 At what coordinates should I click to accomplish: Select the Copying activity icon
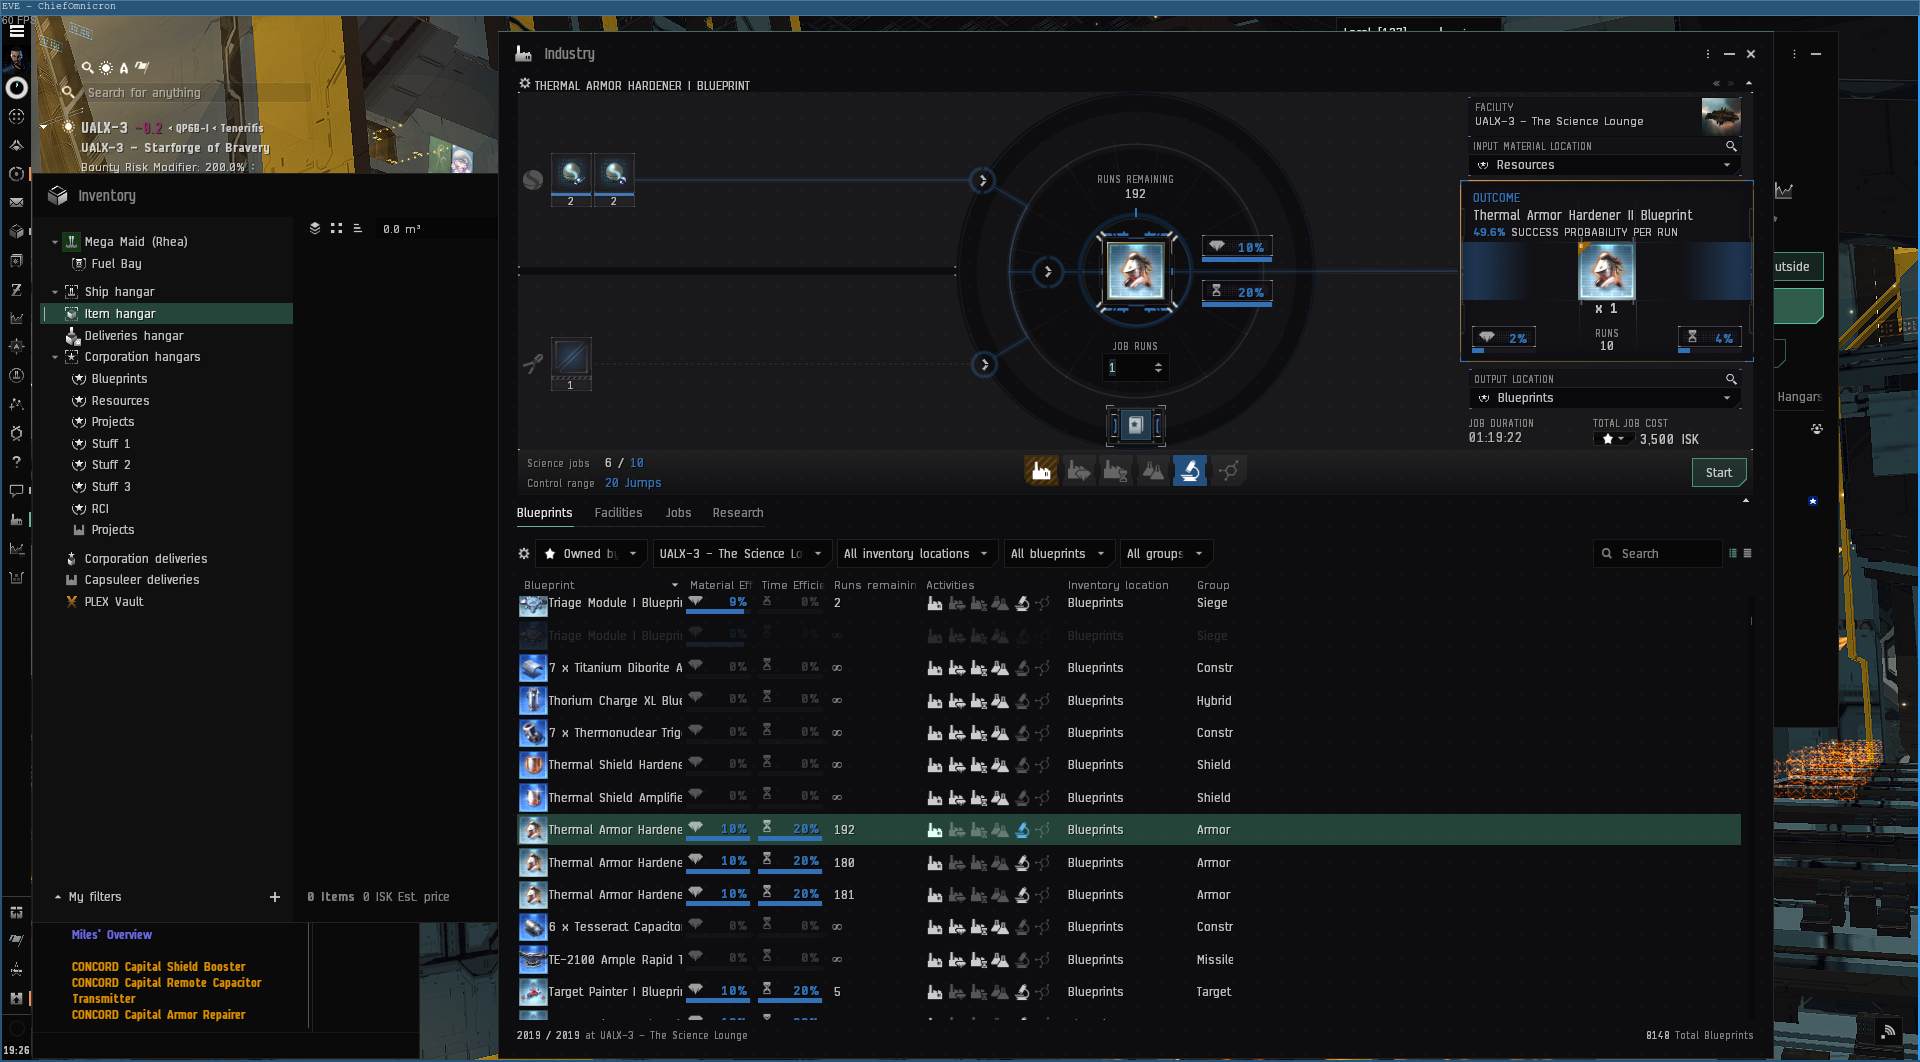point(1153,471)
